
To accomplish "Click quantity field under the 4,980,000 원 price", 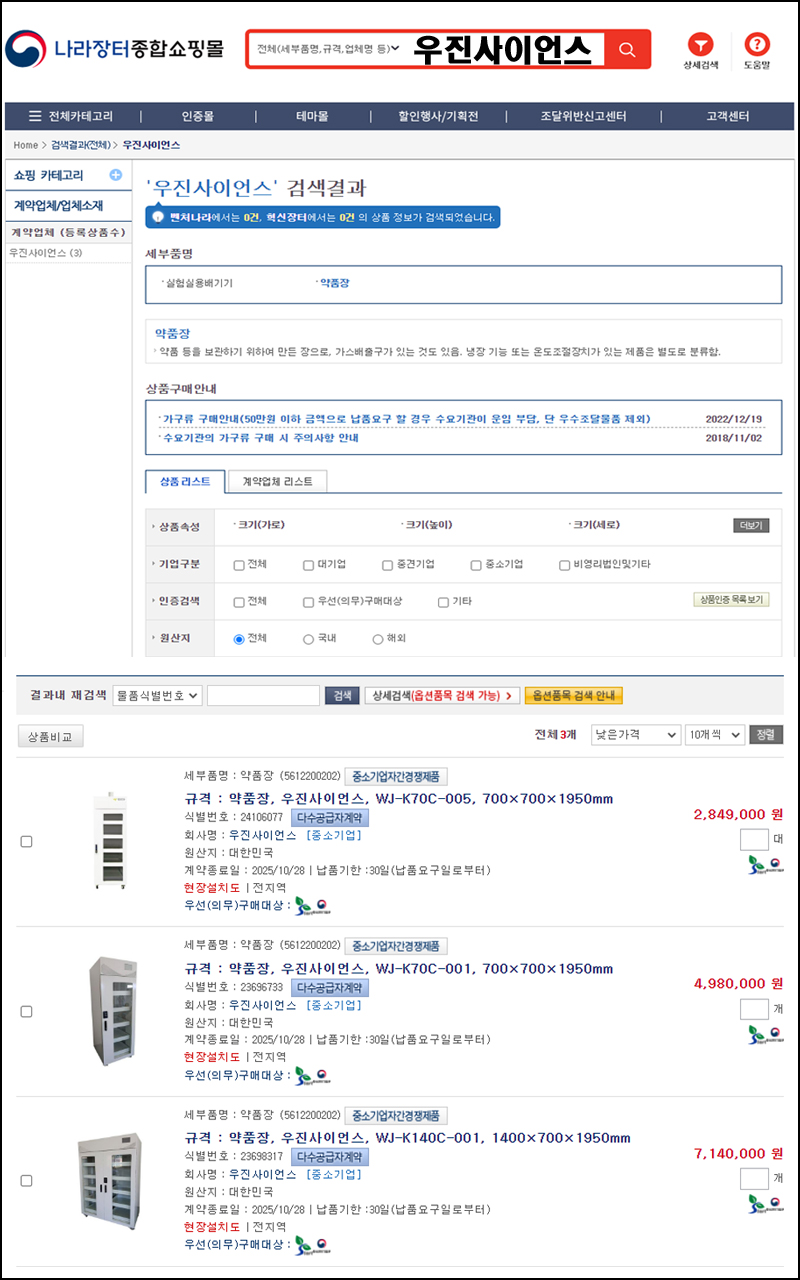I will point(755,1009).
